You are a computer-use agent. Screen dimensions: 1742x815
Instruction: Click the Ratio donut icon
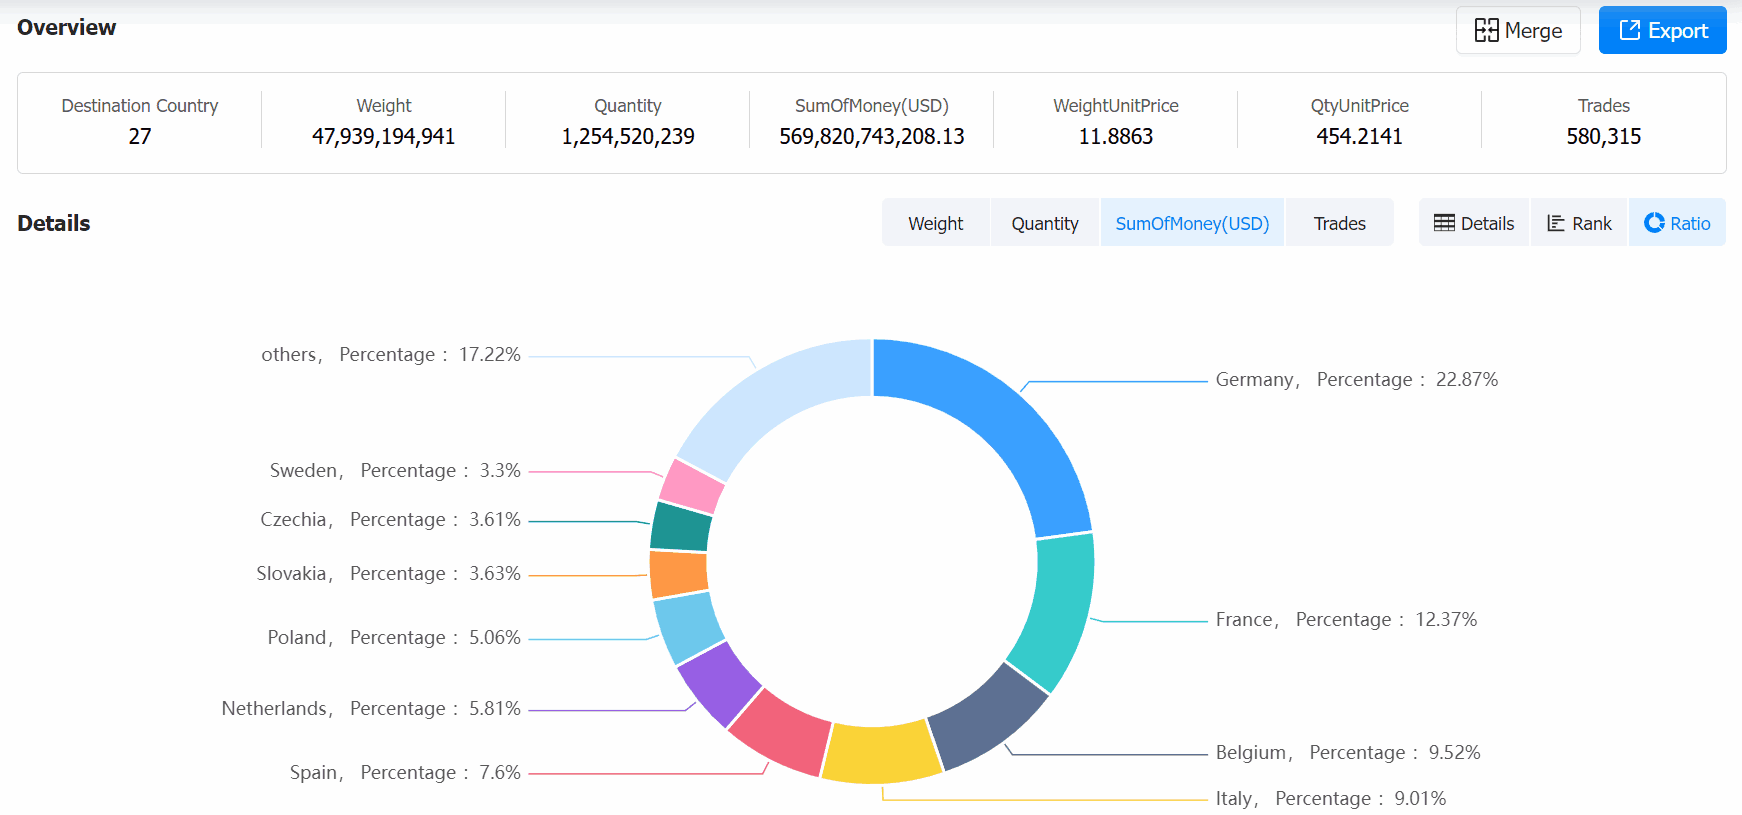(1654, 223)
